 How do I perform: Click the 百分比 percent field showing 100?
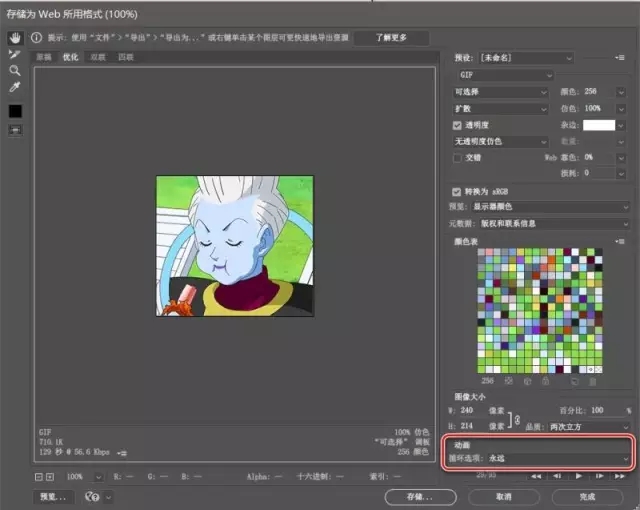(607, 410)
